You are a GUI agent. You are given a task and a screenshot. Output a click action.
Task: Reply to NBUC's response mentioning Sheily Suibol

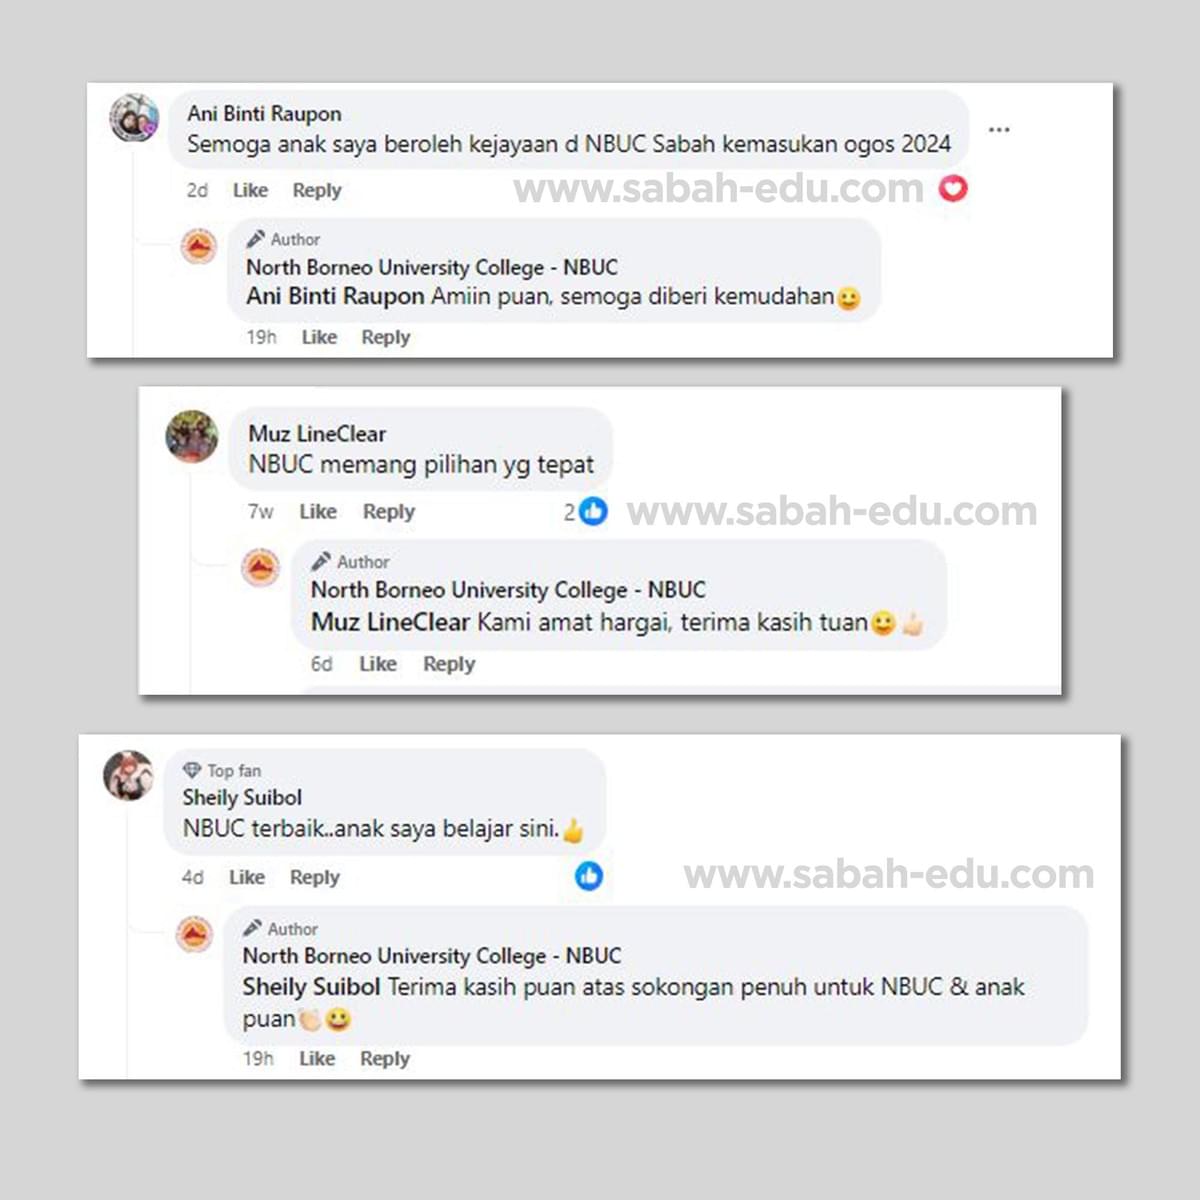385,1058
